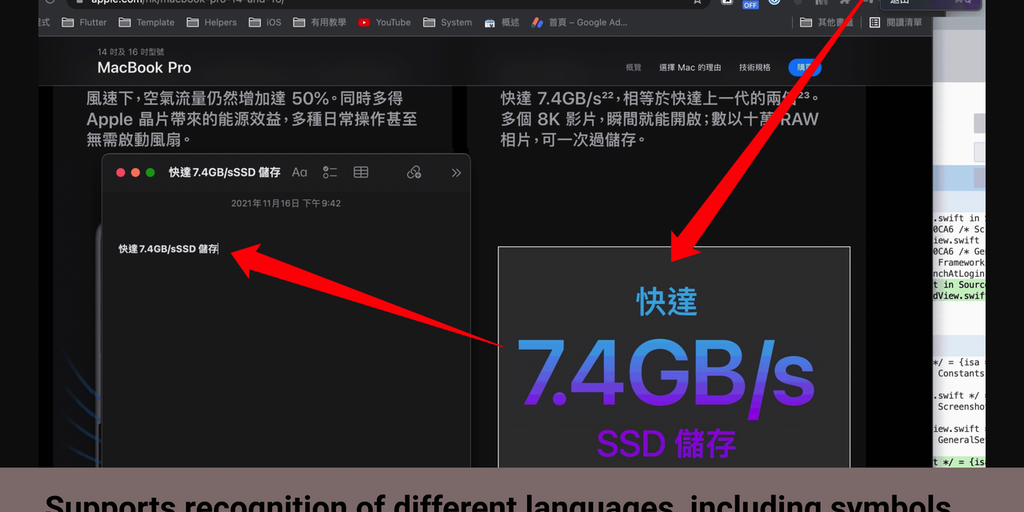The image size is (1024, 512).
Task: Insert a checklist in Notes toolbar
Action: click(x=330, y=172)
